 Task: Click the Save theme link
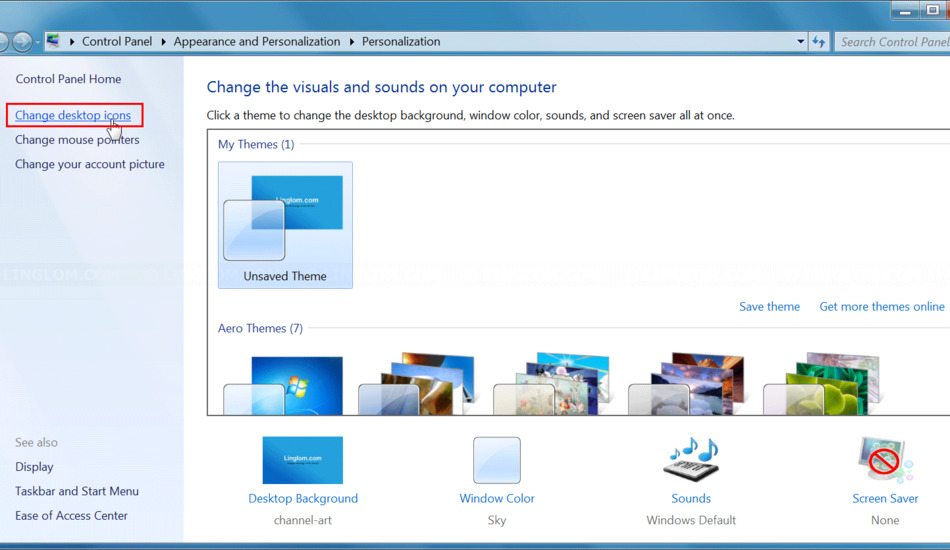tap(769, 307)
